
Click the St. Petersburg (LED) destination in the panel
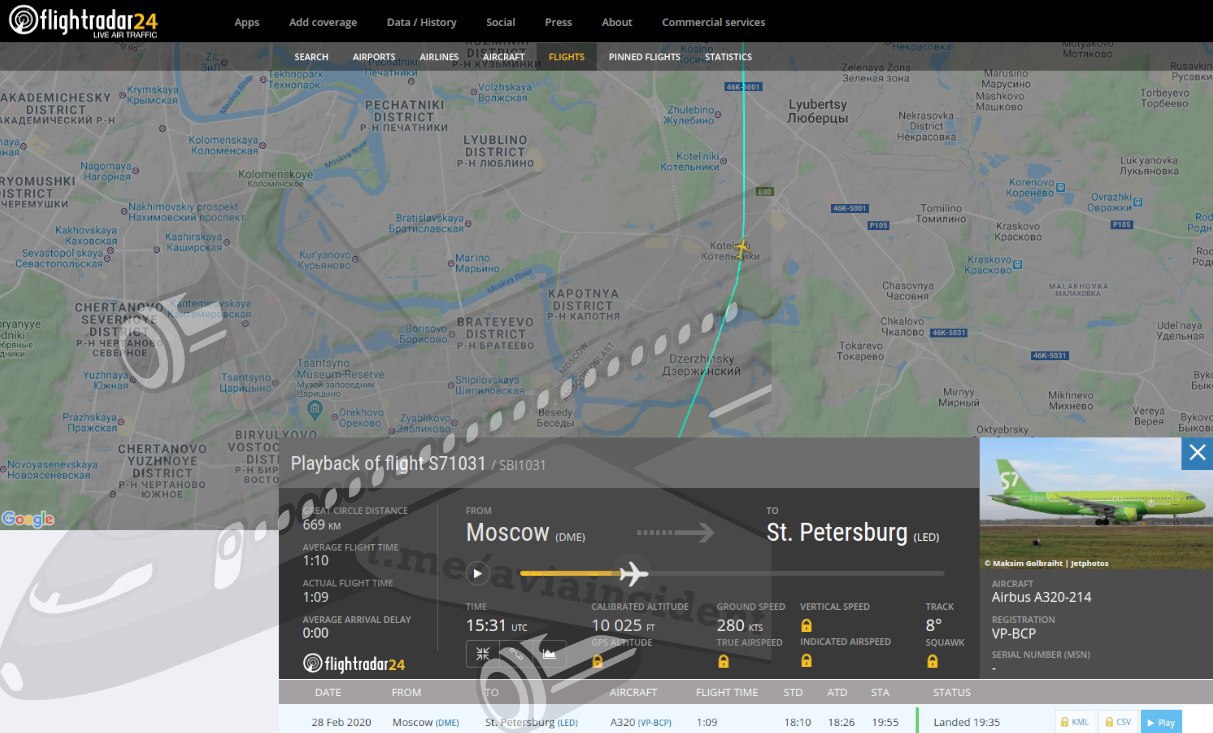(x=853, y=533)
